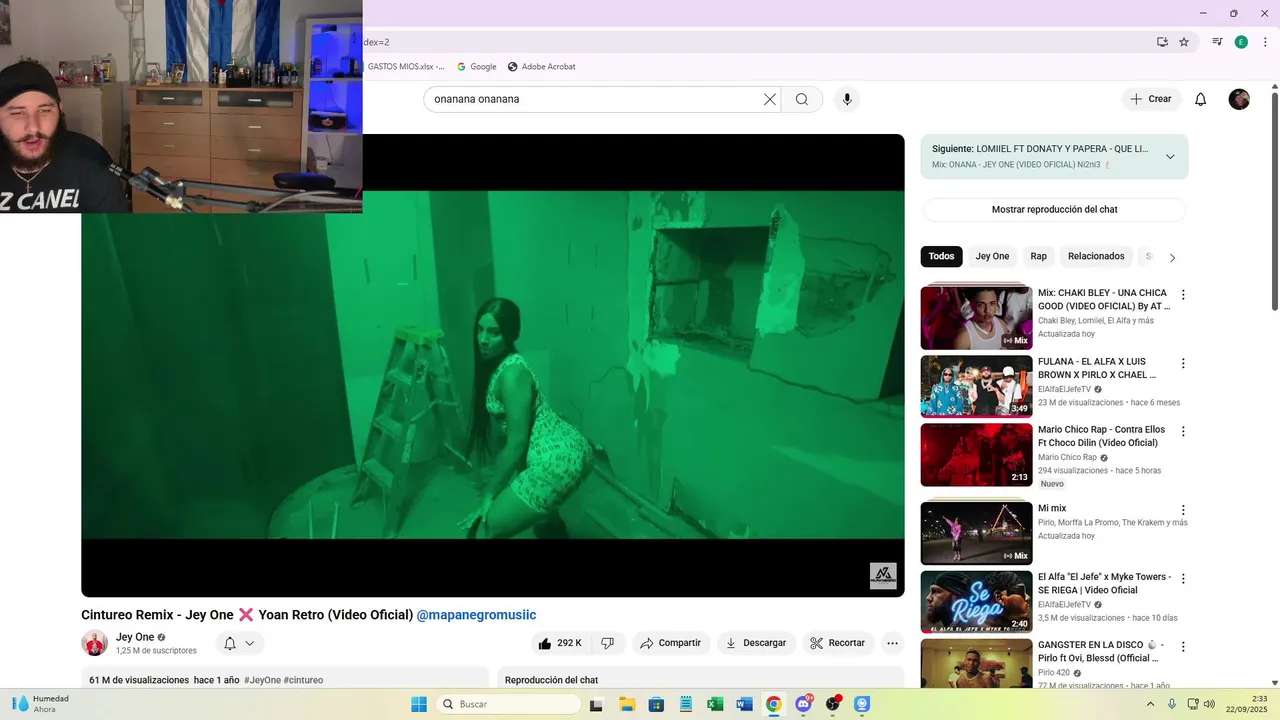This screenshot has height=720, width=1280.
Task: Open options for GANGSTER EN LA DISCO video
Action: click(1183, 647)
